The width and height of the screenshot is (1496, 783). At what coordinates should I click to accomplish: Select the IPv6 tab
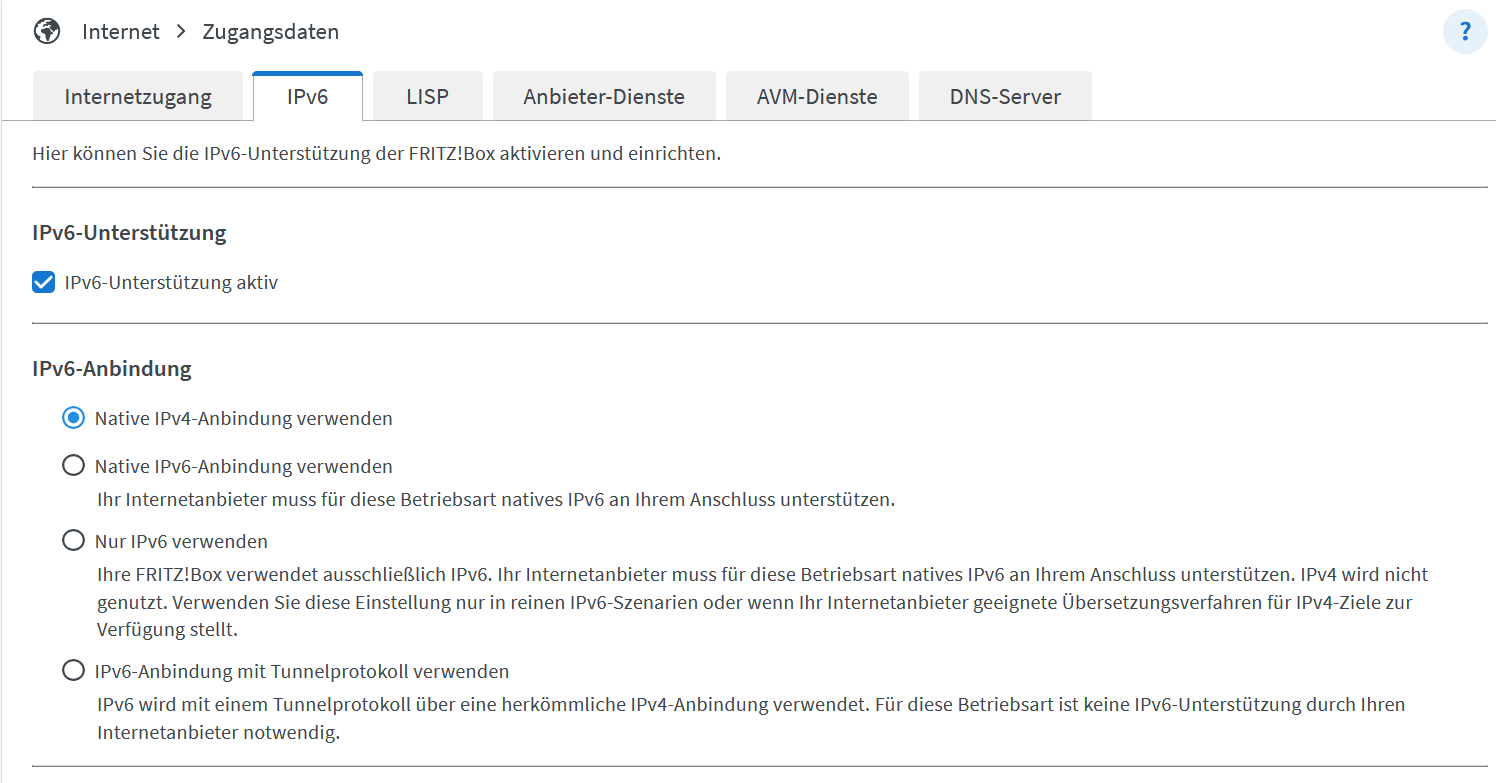pyautogui.click(x=307, y=97)
